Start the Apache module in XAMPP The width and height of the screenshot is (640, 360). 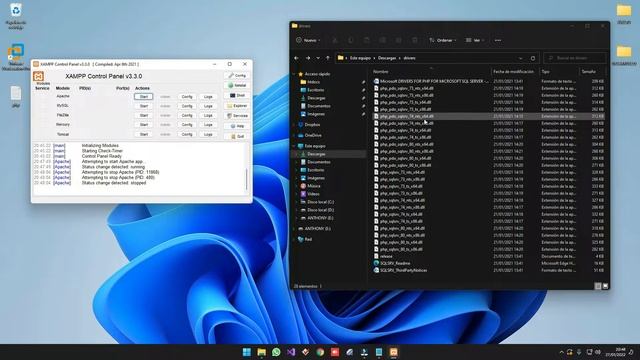144,96
